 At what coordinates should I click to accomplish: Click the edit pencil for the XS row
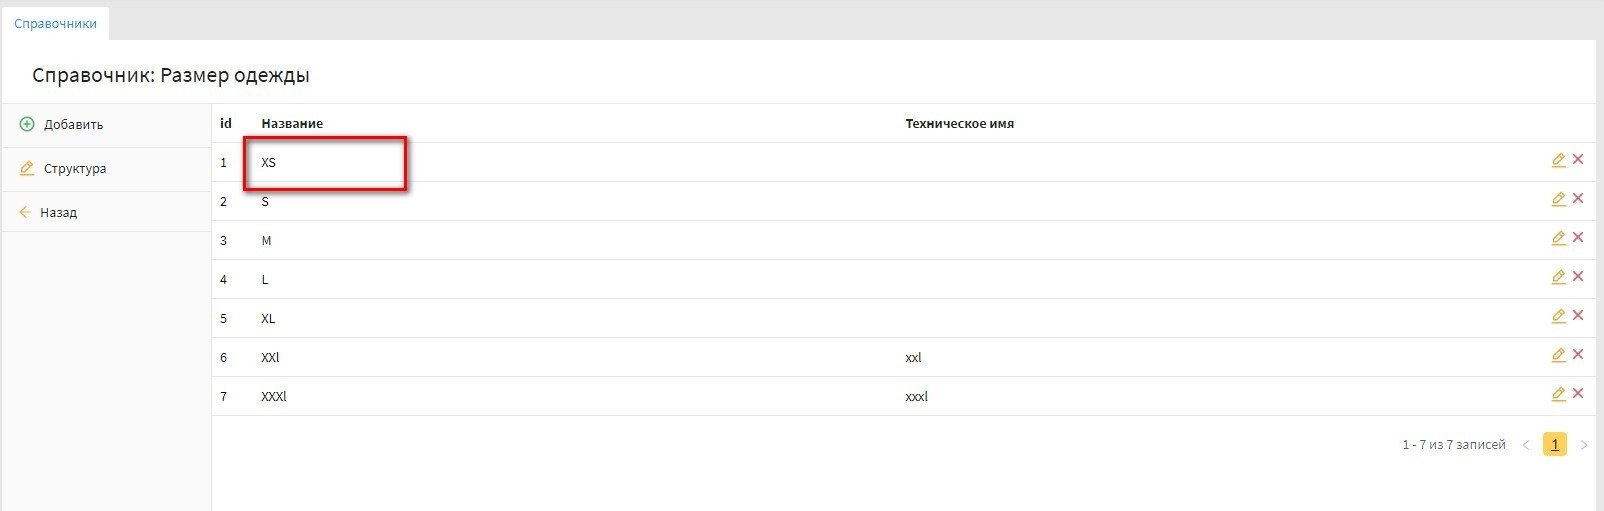point(1558,160)
